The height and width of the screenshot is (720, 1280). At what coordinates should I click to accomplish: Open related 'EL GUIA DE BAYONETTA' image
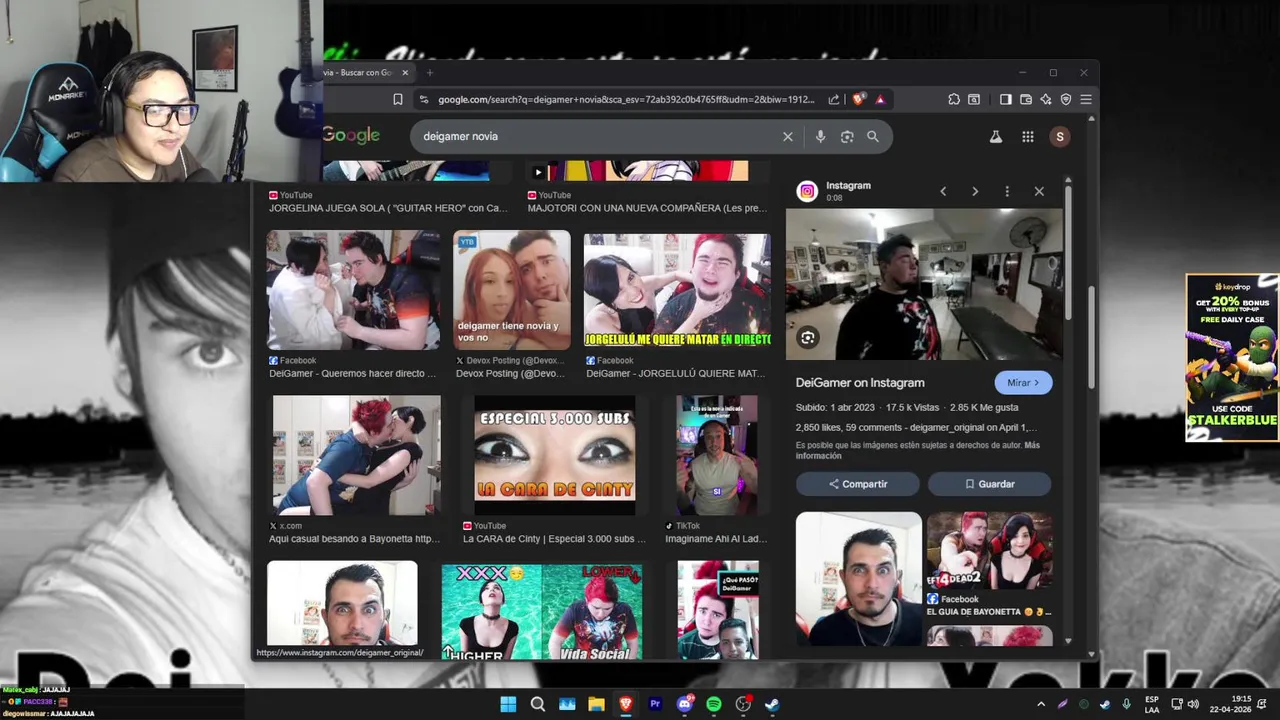pos(989,551)
